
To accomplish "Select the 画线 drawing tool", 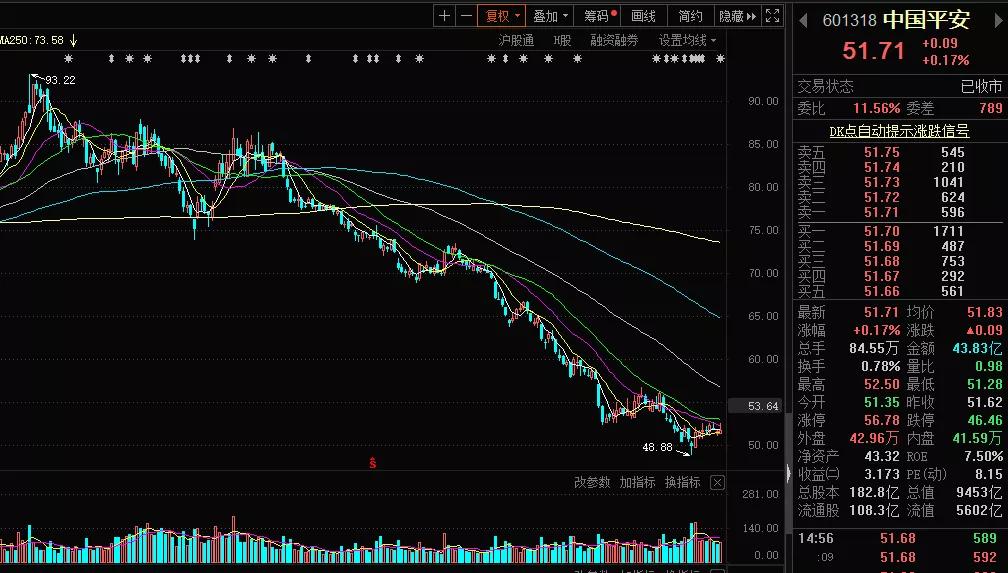I will click(644, 16).
